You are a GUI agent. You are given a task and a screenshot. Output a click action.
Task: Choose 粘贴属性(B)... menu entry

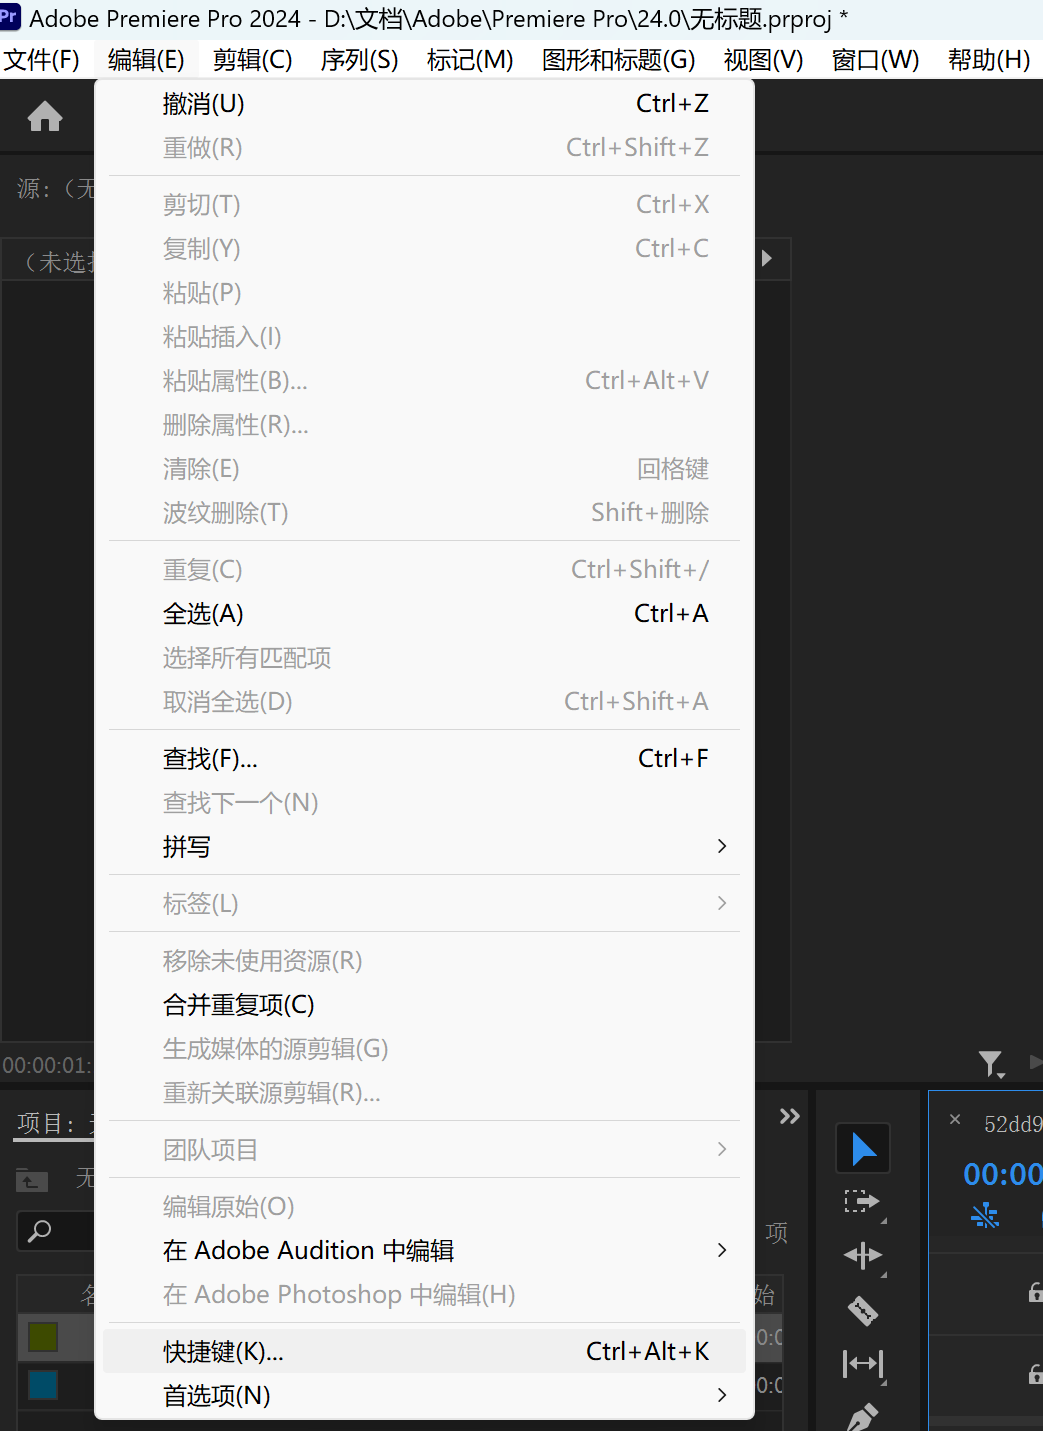(x=424, y=381)
